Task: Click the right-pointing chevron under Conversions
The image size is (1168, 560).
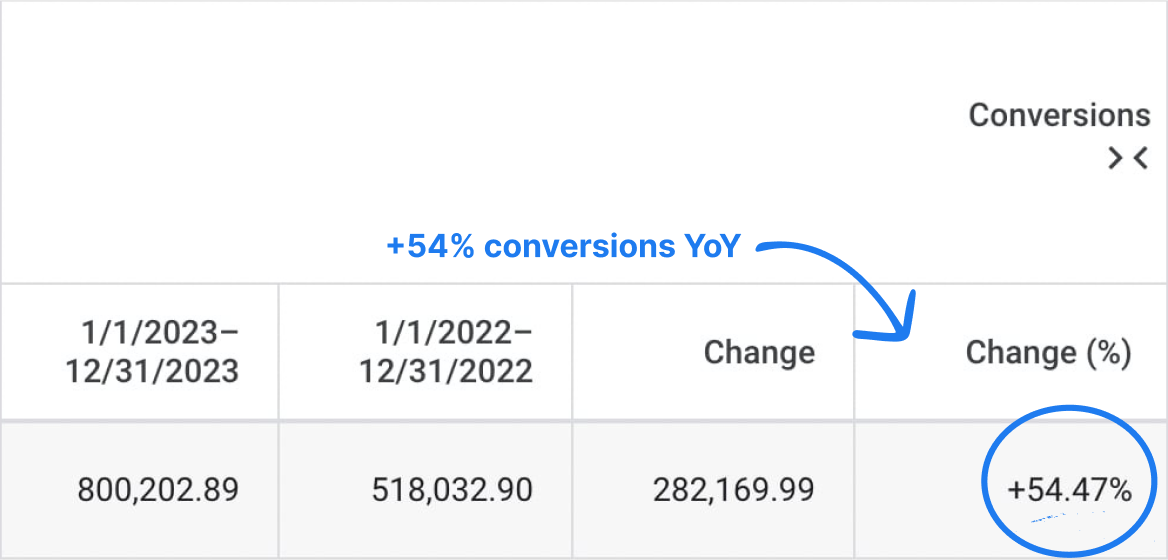Action: (1115, 158)
